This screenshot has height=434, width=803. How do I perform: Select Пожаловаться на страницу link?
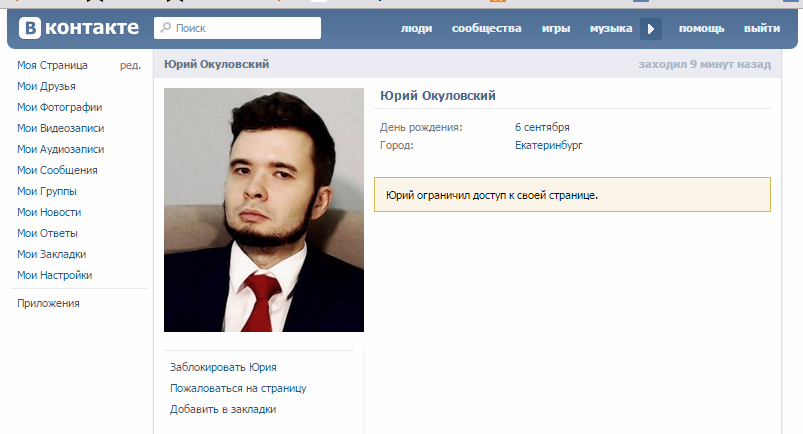(x=238, y=388)
